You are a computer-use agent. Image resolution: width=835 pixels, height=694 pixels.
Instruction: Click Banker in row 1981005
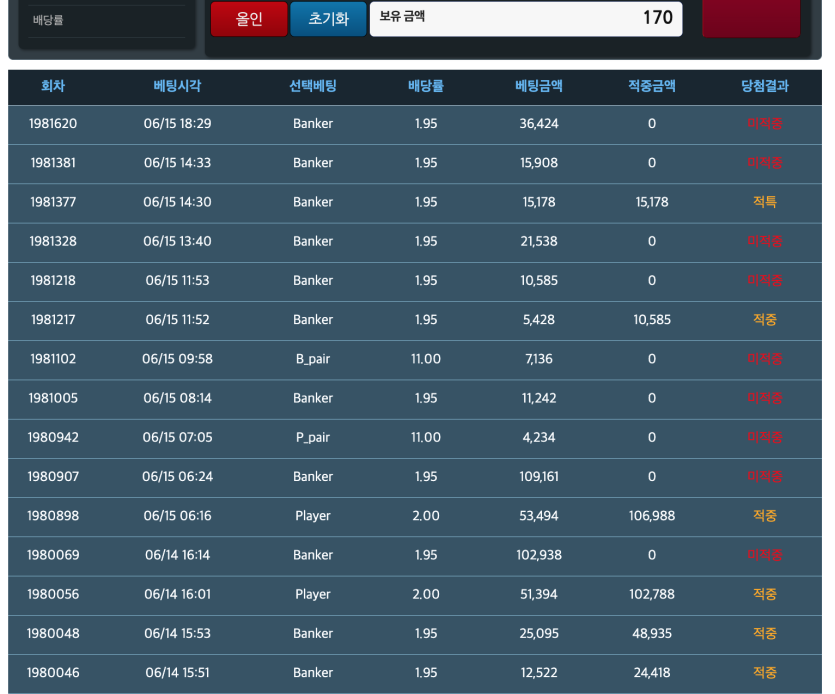pos(313,398)
